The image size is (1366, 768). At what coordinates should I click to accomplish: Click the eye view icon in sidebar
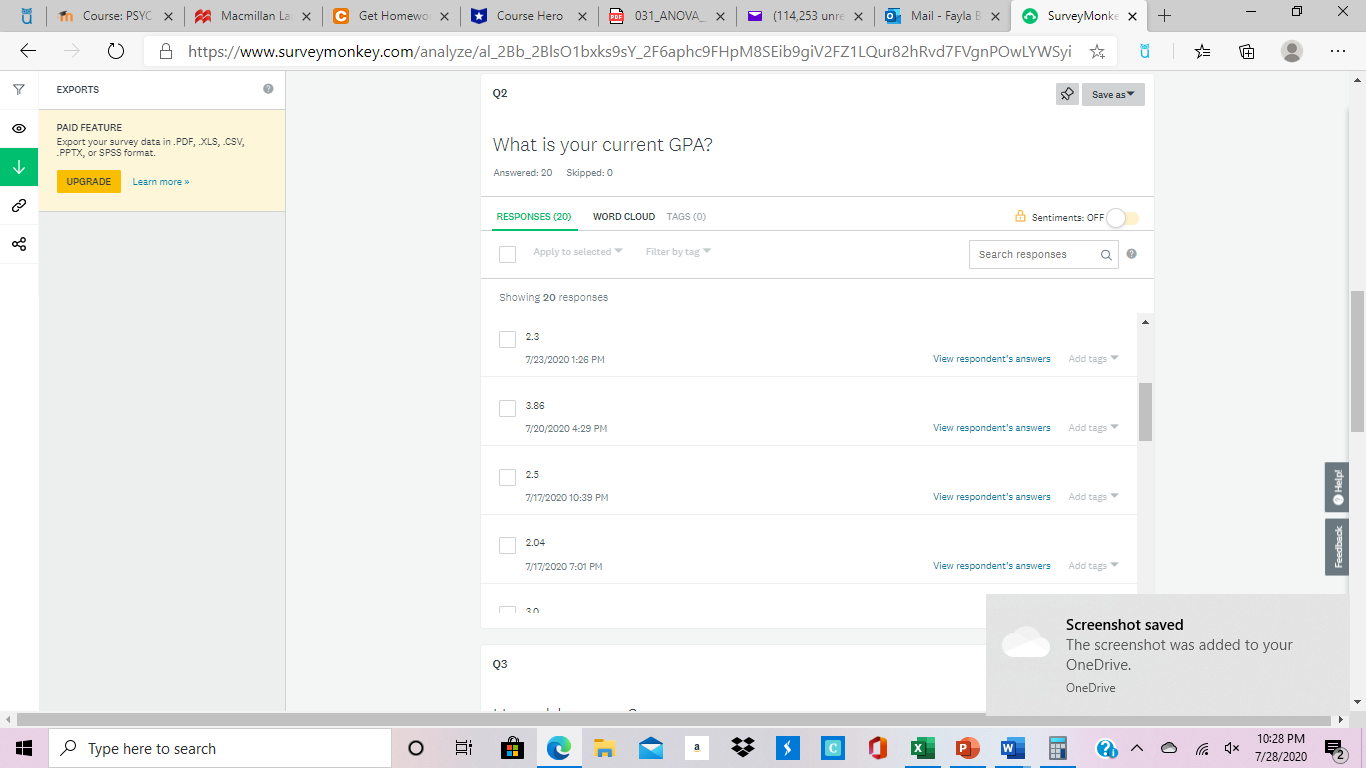(19, 129)
